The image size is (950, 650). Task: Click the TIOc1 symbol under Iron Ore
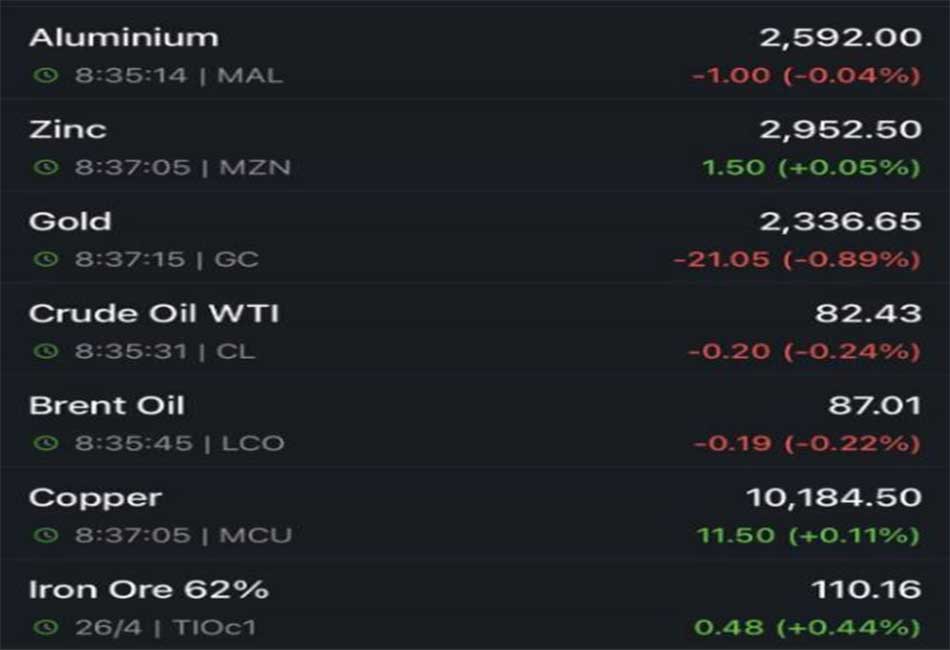214,628
